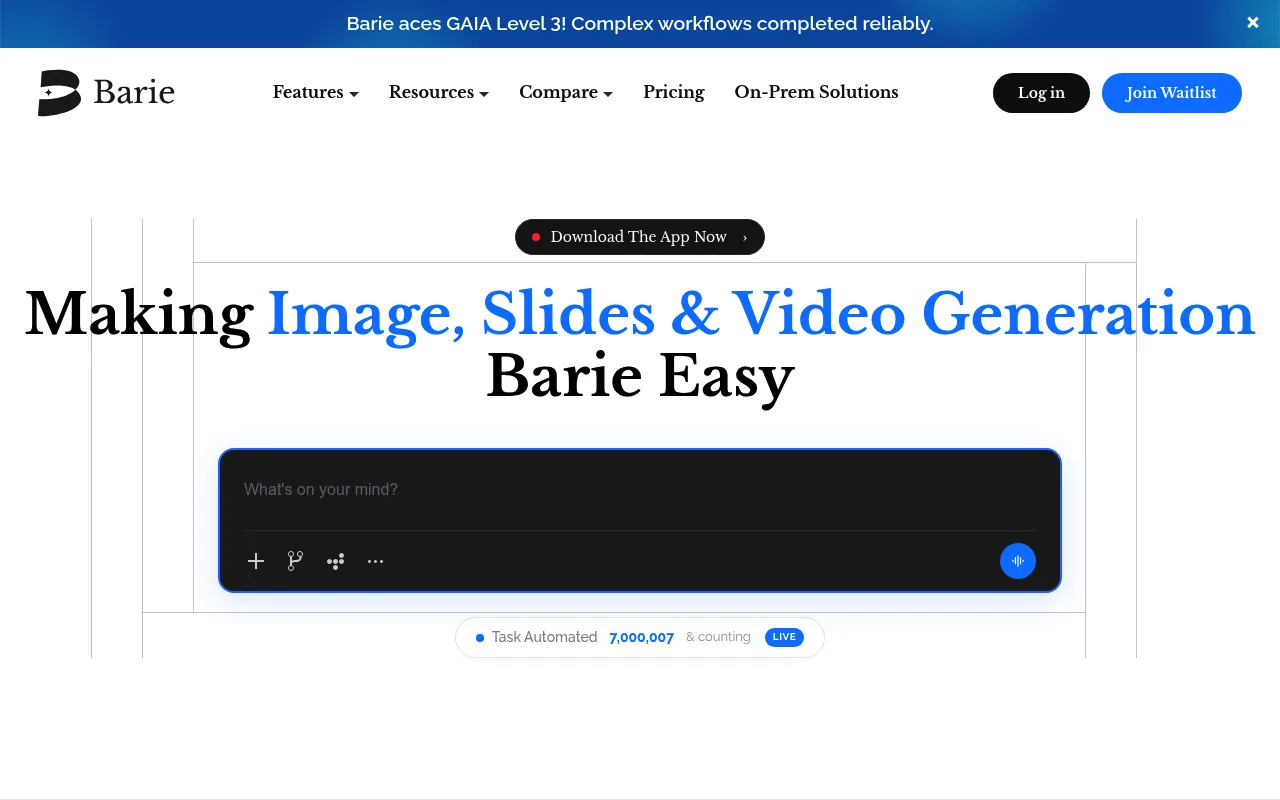Expand the Resources dropdown menu
This screenshot has height=800, width=1280.
click(x=439, y=92)
